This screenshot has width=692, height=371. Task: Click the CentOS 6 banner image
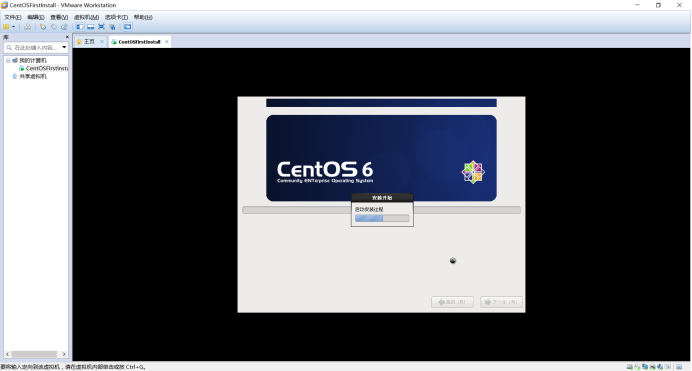tap(381, 158)
